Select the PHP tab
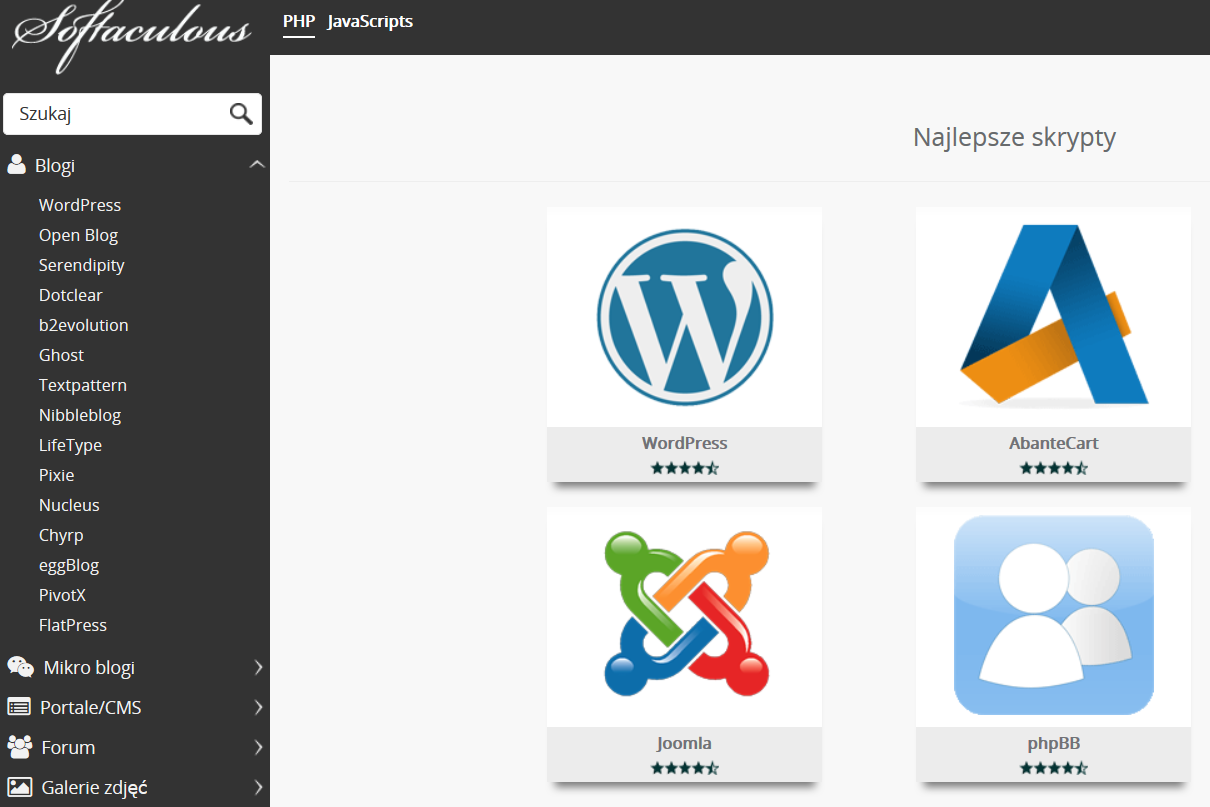This screenshot has height=807, width=1210. tap(298, 21)
